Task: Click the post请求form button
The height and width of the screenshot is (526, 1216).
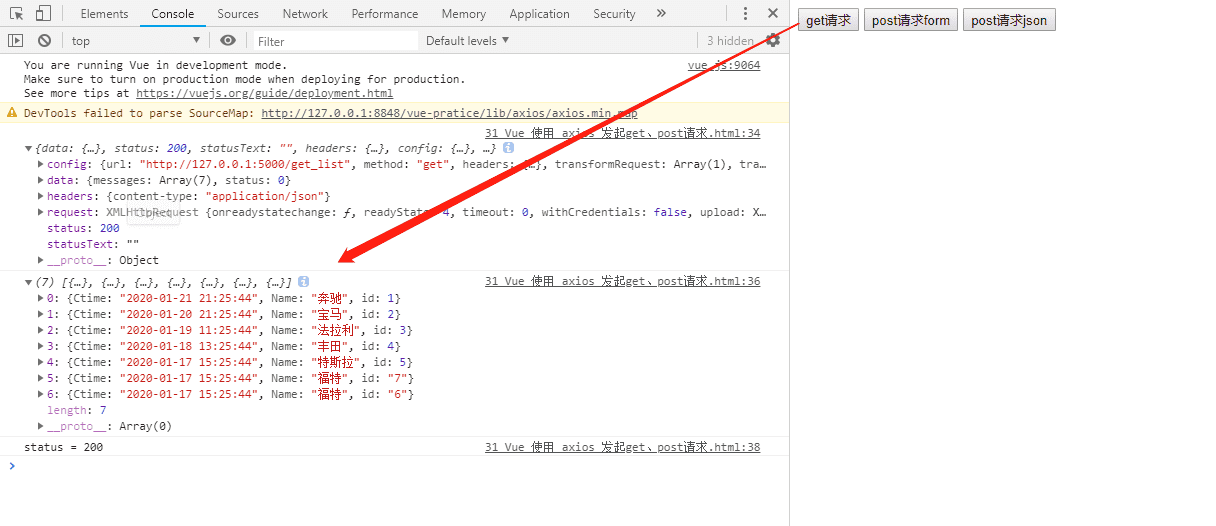Action: tap(911, 20)
